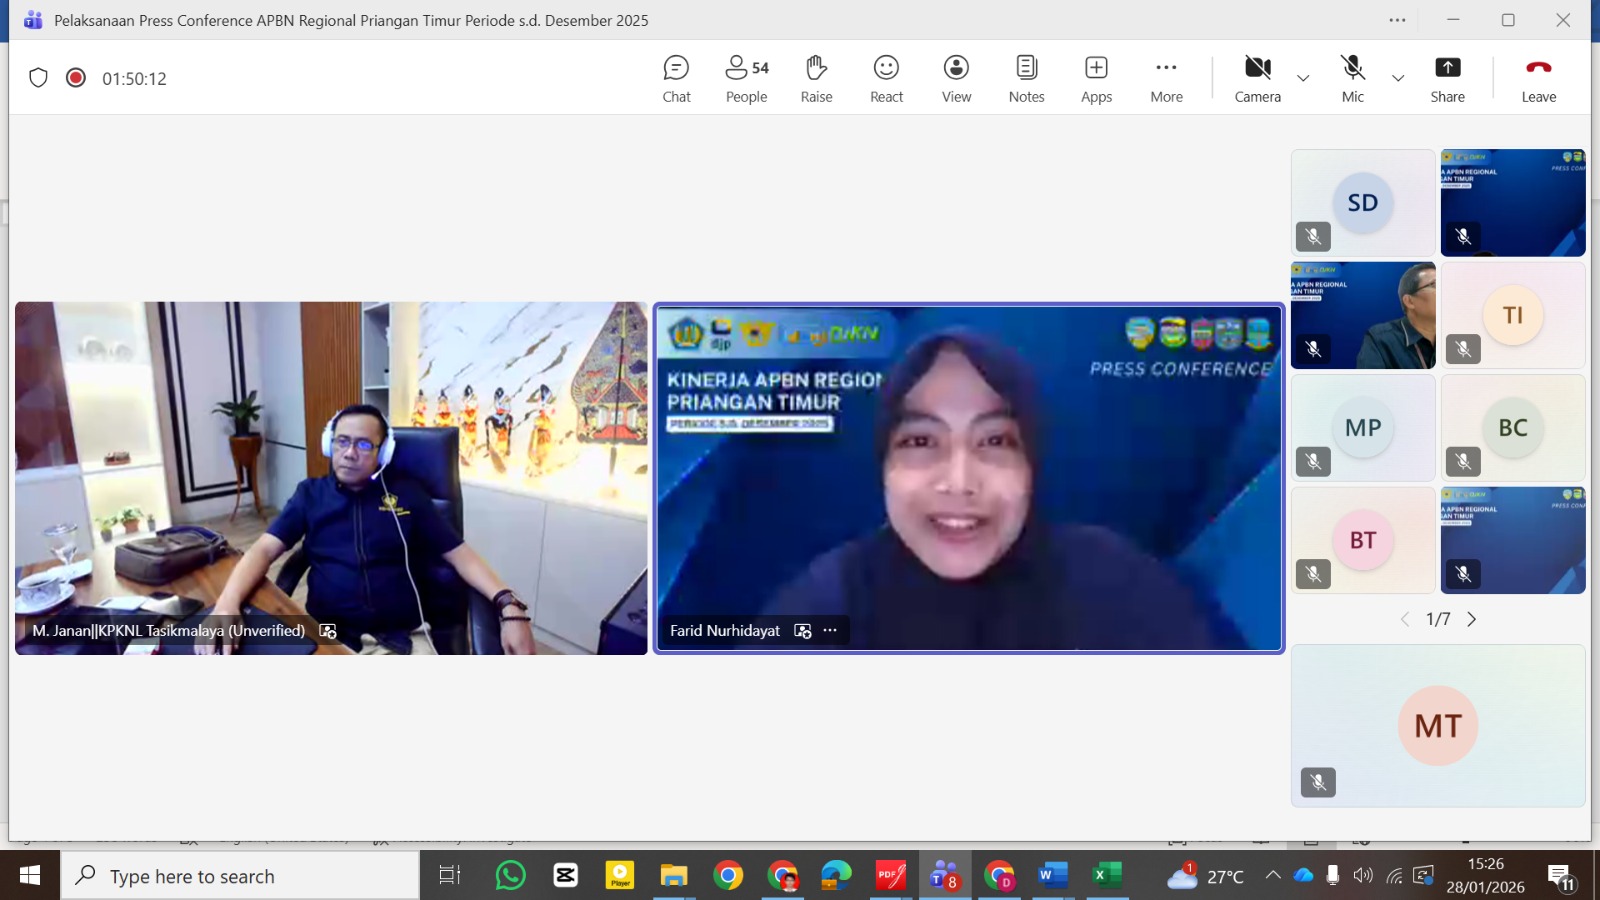The width and height of the screenshot is (1600, 900).
Task: Click the Windows taskbar search box
Action: coord(240,876)
